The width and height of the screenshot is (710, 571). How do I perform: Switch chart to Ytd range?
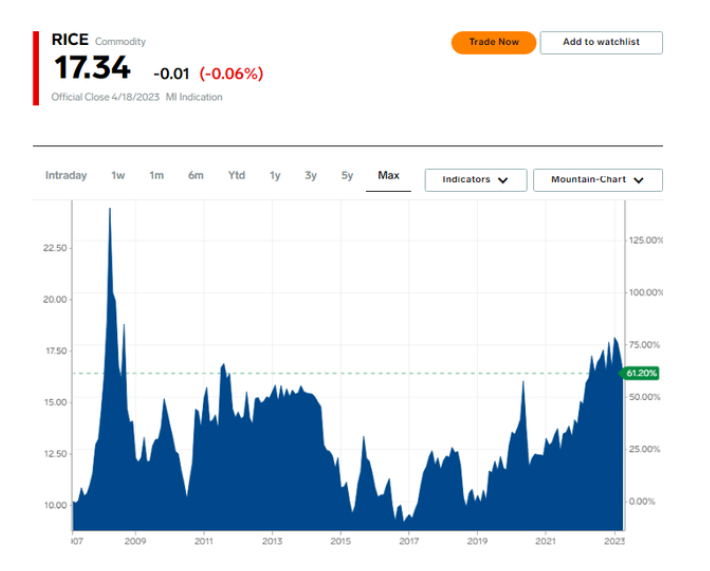[x=236, y=176]
